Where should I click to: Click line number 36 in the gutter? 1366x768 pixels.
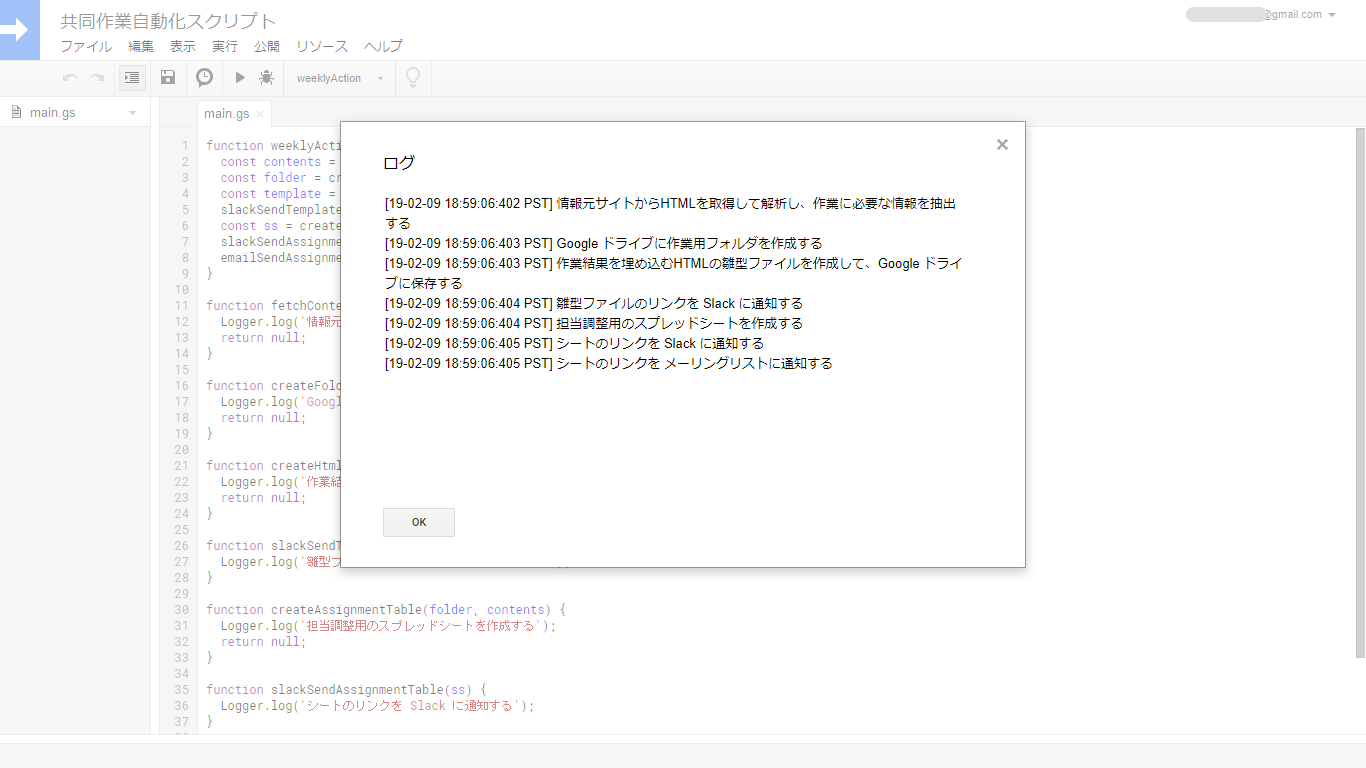pyautogui.click(x=182, y=706)
